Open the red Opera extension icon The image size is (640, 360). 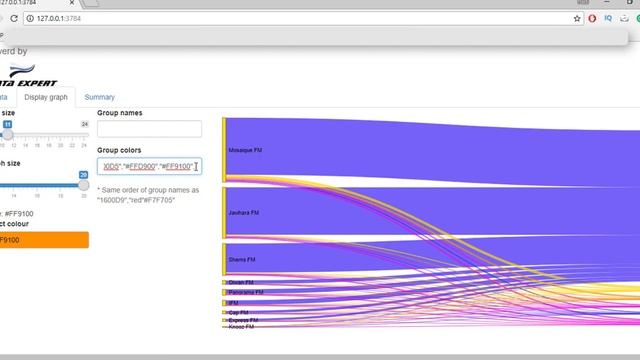point(592,18)
